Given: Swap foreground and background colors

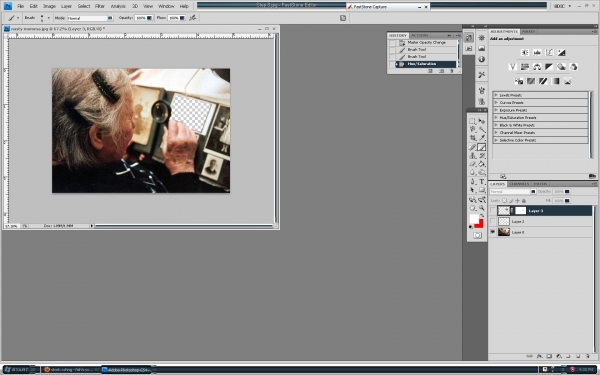Looking at the screenshot, I should (x=482, y=216).
